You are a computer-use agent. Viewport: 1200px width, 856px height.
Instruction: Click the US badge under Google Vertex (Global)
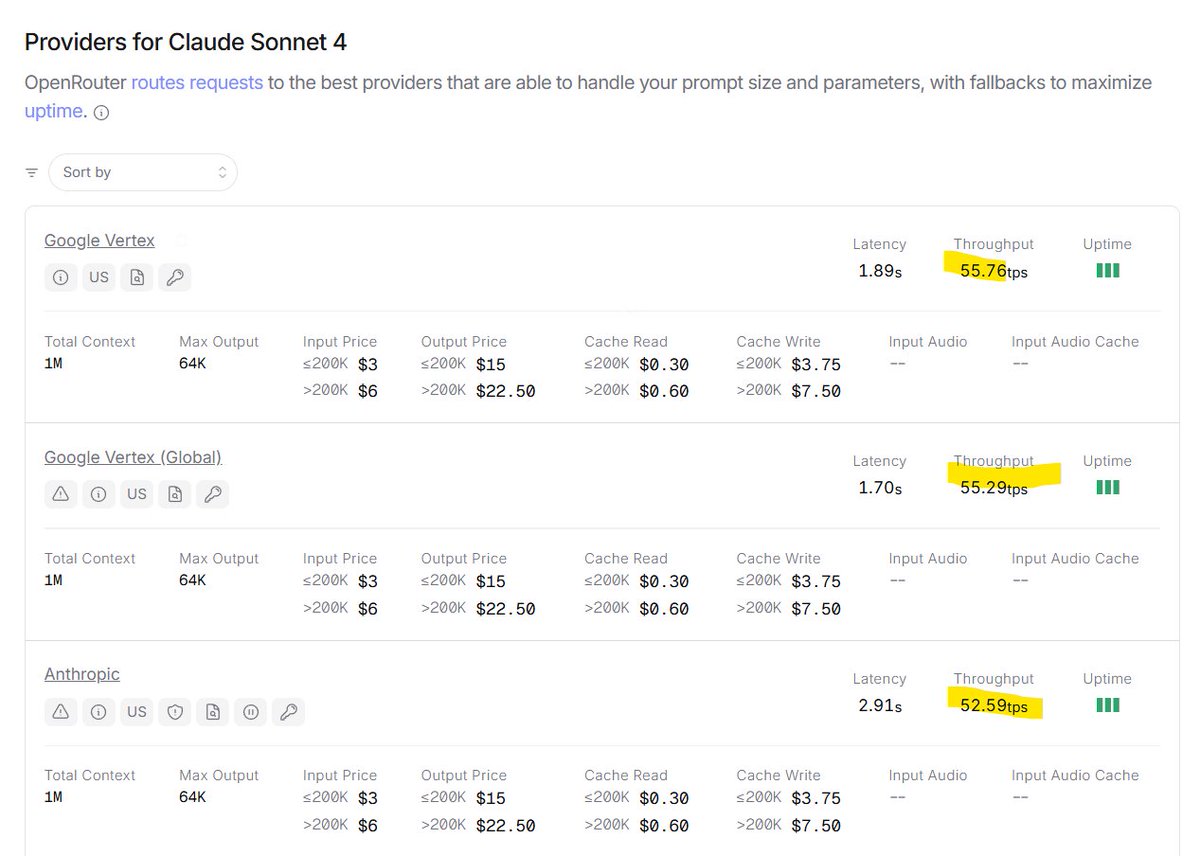pyautogui.click(x=137, y=494)
